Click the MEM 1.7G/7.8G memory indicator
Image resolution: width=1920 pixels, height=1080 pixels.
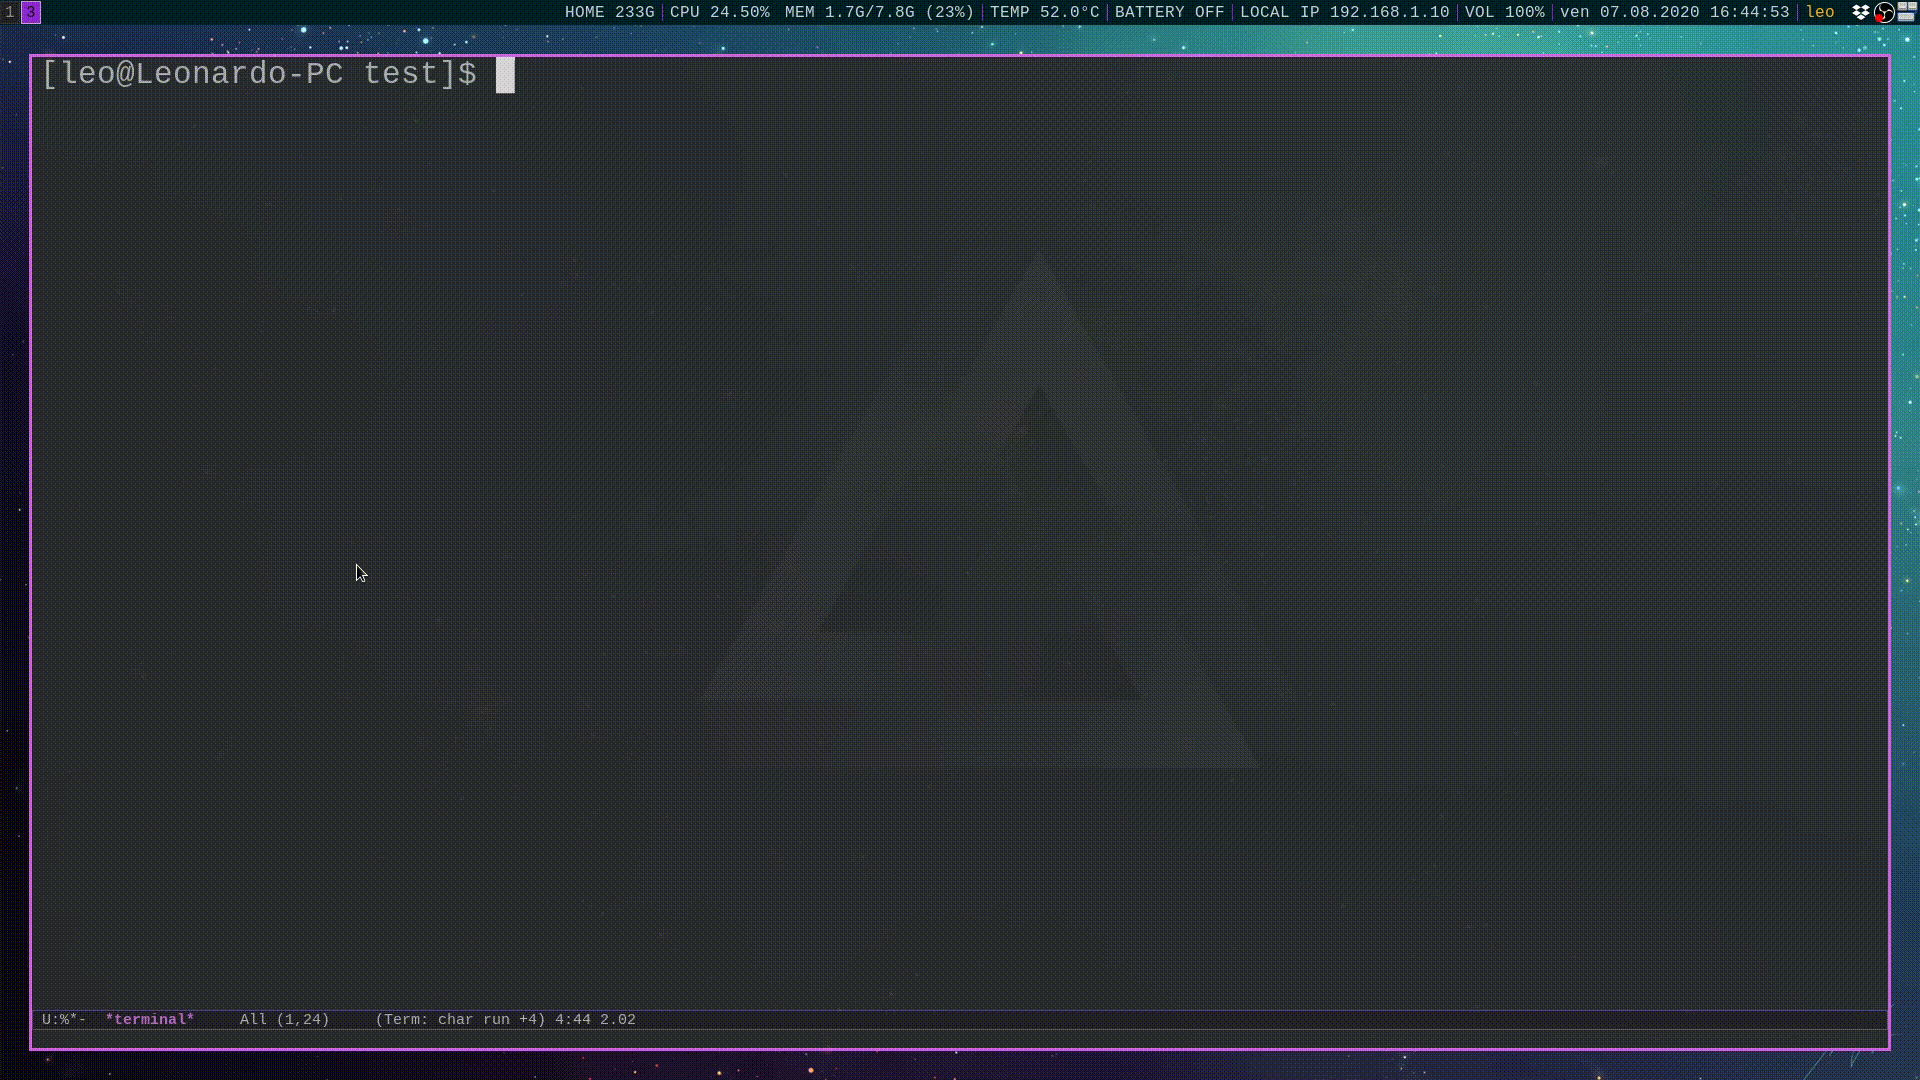coord(879,12)
